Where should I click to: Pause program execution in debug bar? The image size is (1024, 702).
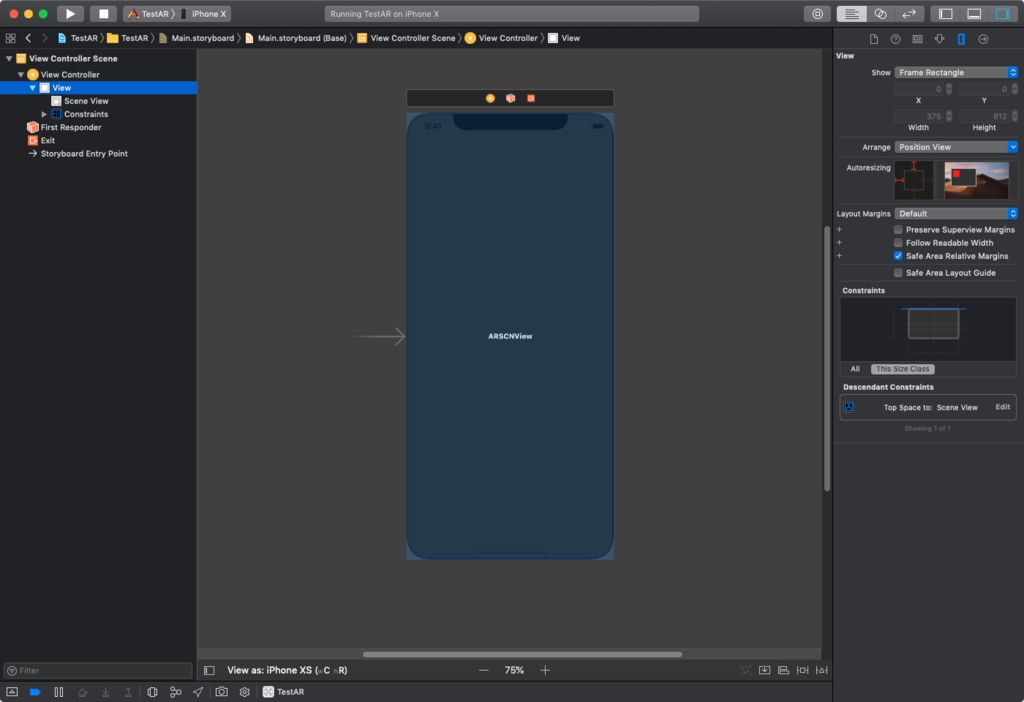[59, 692]
